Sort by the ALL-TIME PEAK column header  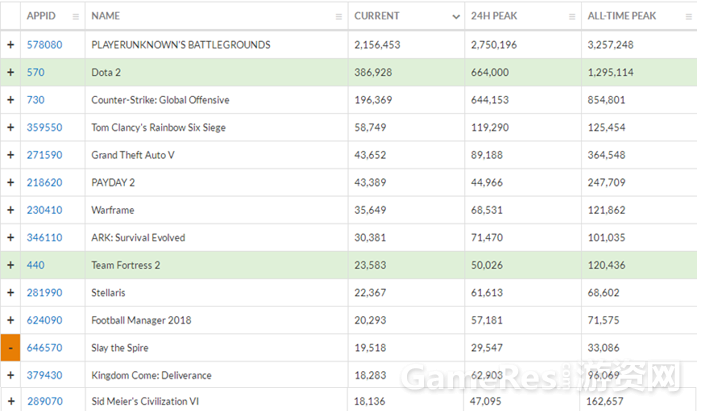tap(621, 16)
